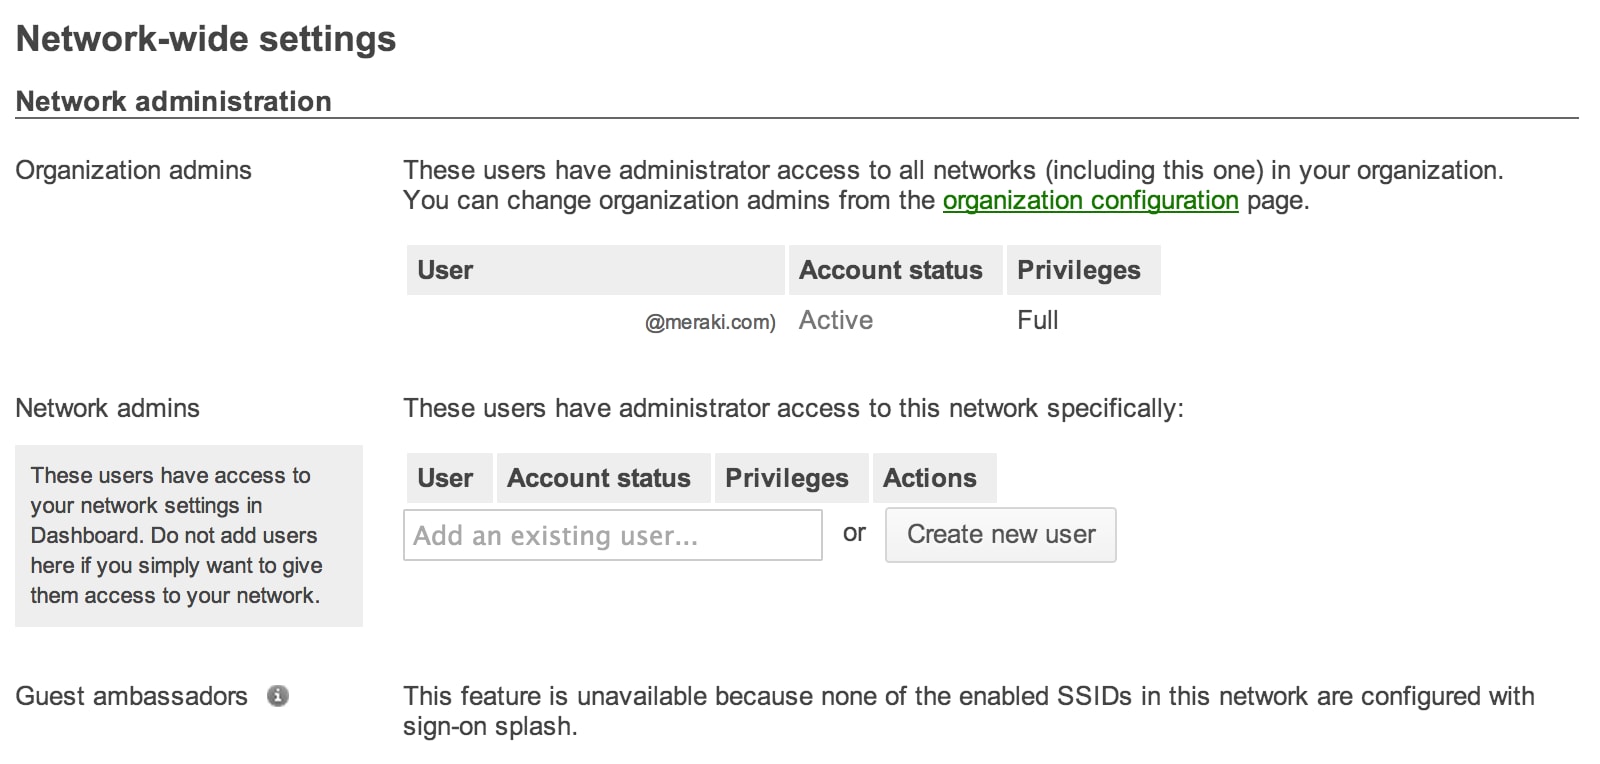Focus the Add an existing user field
The width and height of the screenshot is (1600, 764).
(x=613, y=535)
